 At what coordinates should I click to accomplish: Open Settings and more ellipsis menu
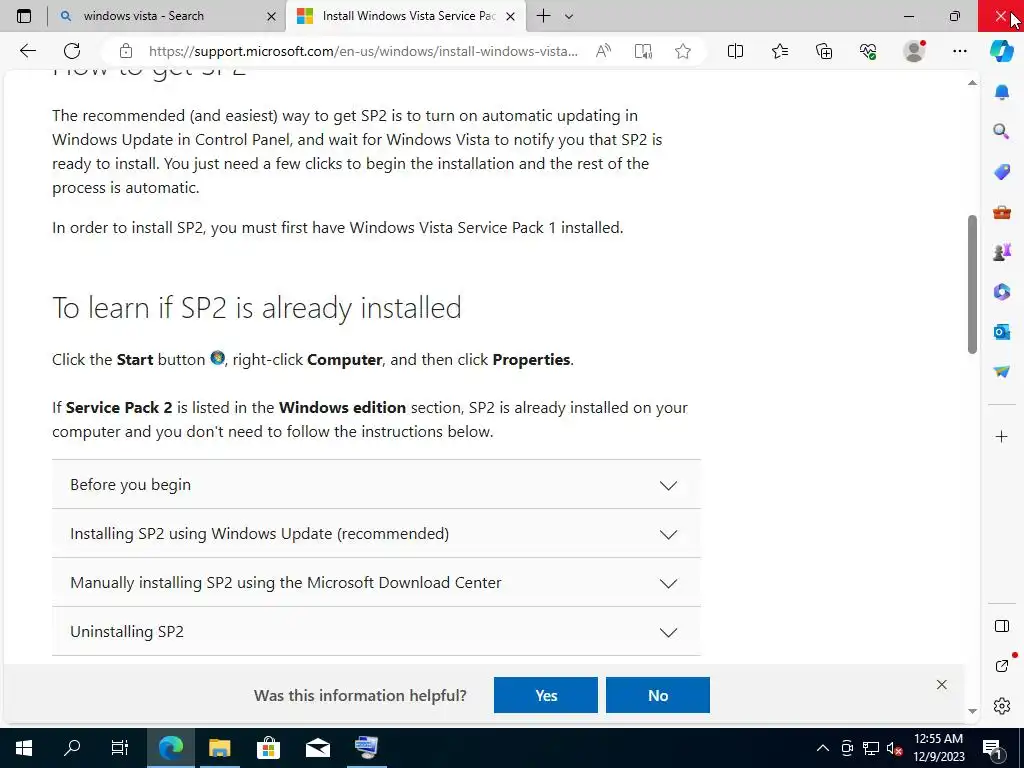pyautogui.click(x=959, y=51)
